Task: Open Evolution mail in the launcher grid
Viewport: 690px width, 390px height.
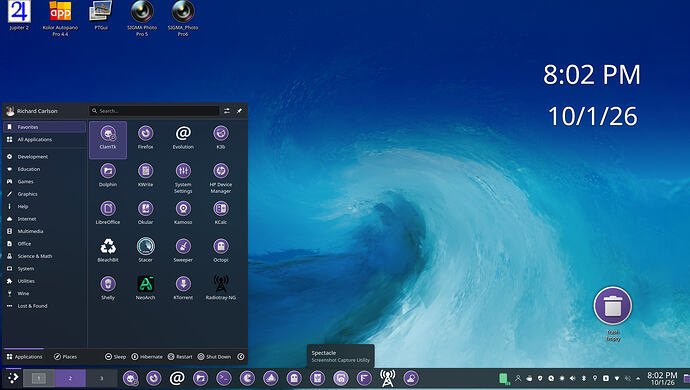Action: [183, 137]
